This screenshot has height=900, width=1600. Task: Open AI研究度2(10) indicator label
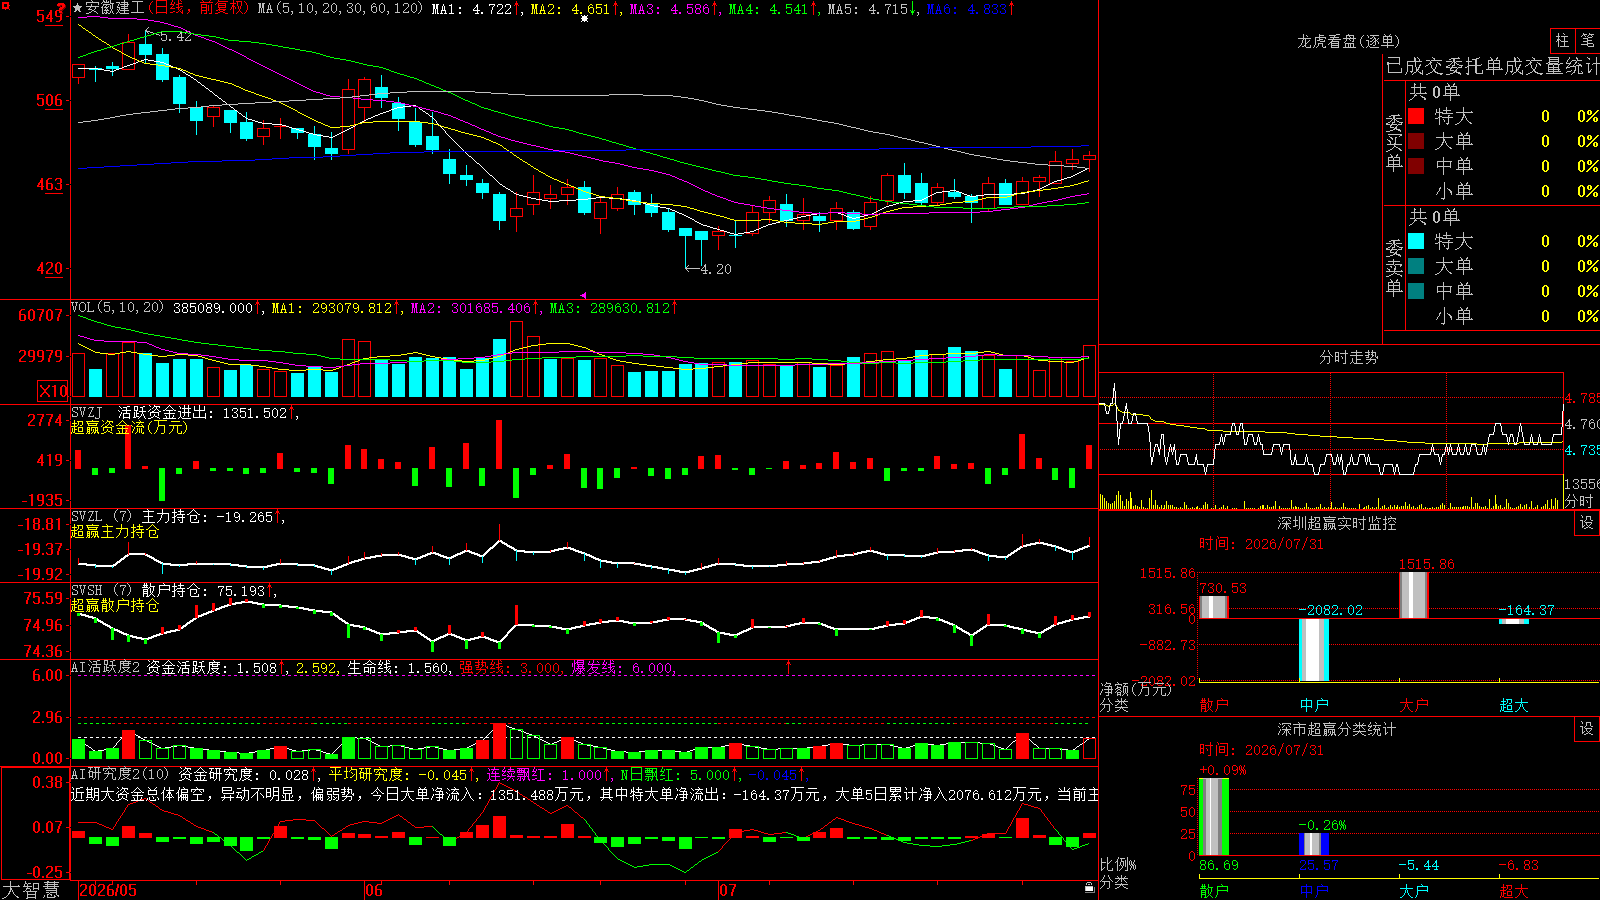(120, 773)
